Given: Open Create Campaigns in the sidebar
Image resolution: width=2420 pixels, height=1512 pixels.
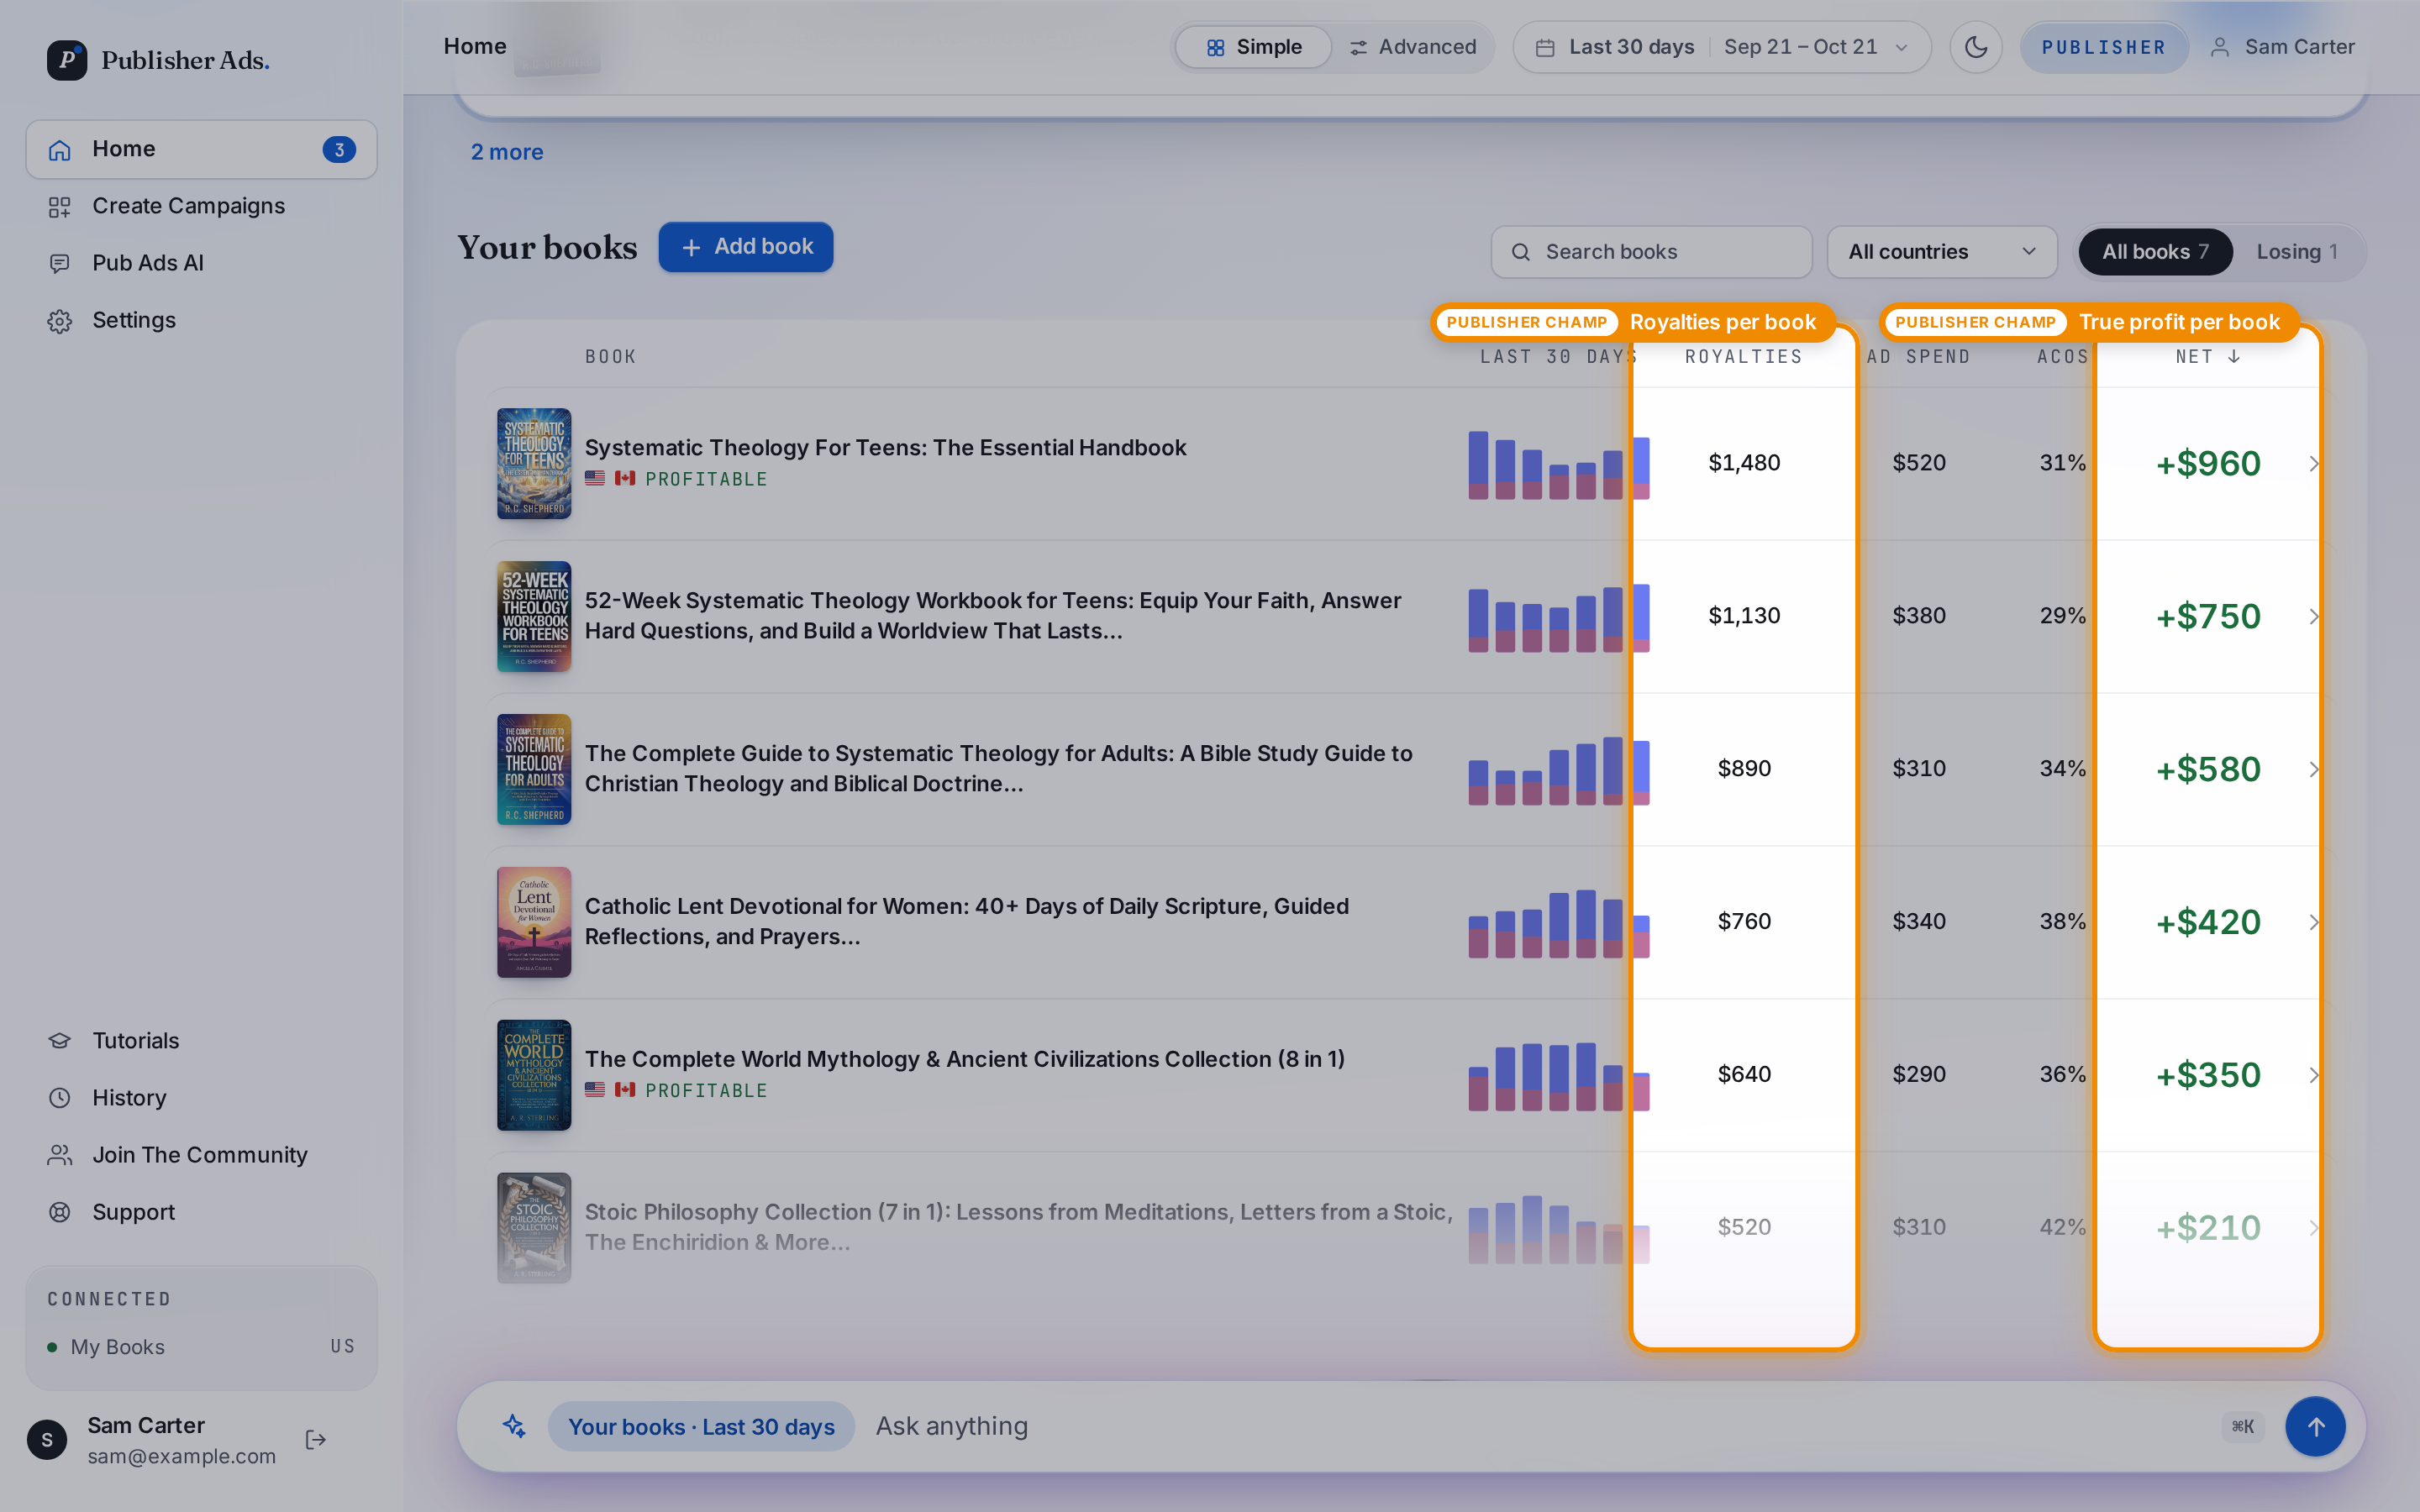Looking at the screenshot, I should 201,206.
